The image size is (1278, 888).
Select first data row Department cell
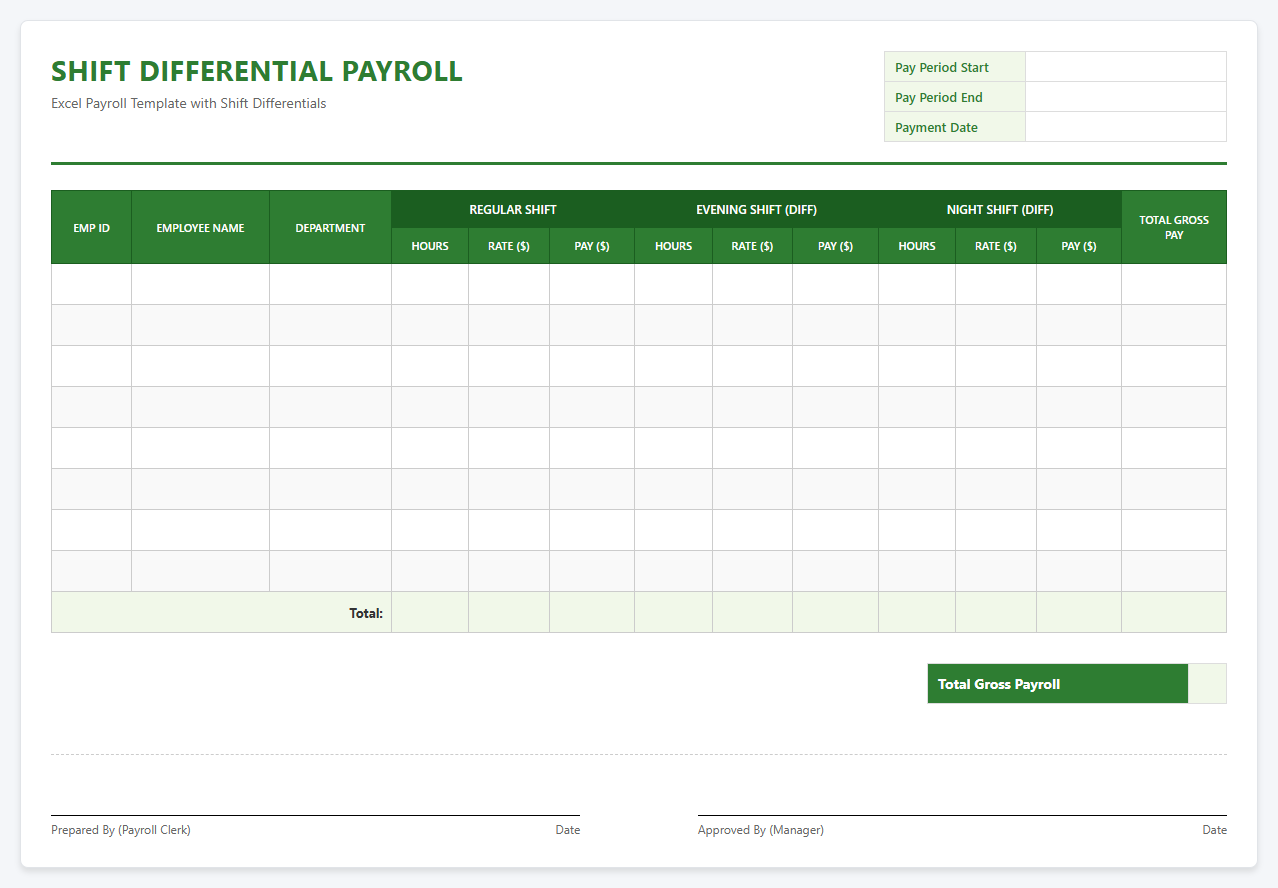330,284
